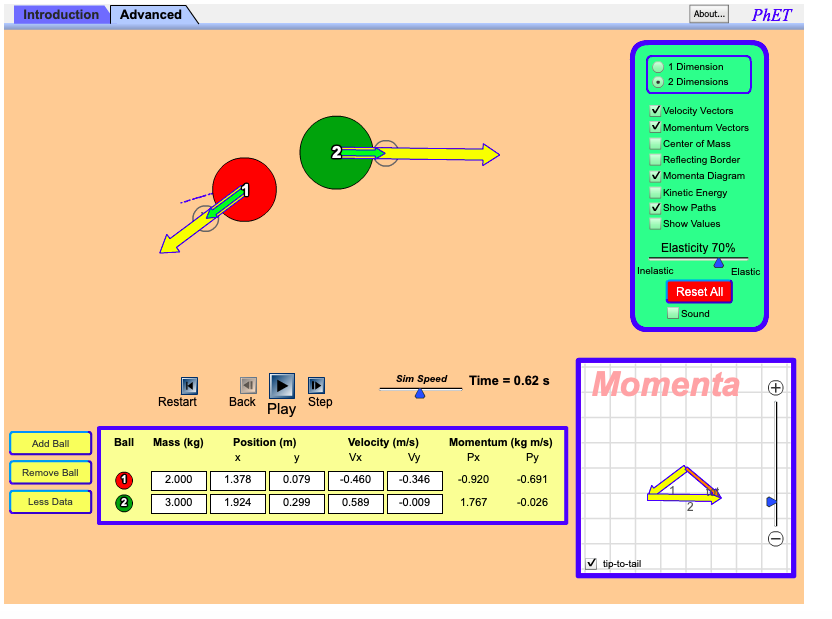Enable the Center of Mass checkbox
Image resolution: width=832 pixels, height=619 pixels.
point(656,143)
